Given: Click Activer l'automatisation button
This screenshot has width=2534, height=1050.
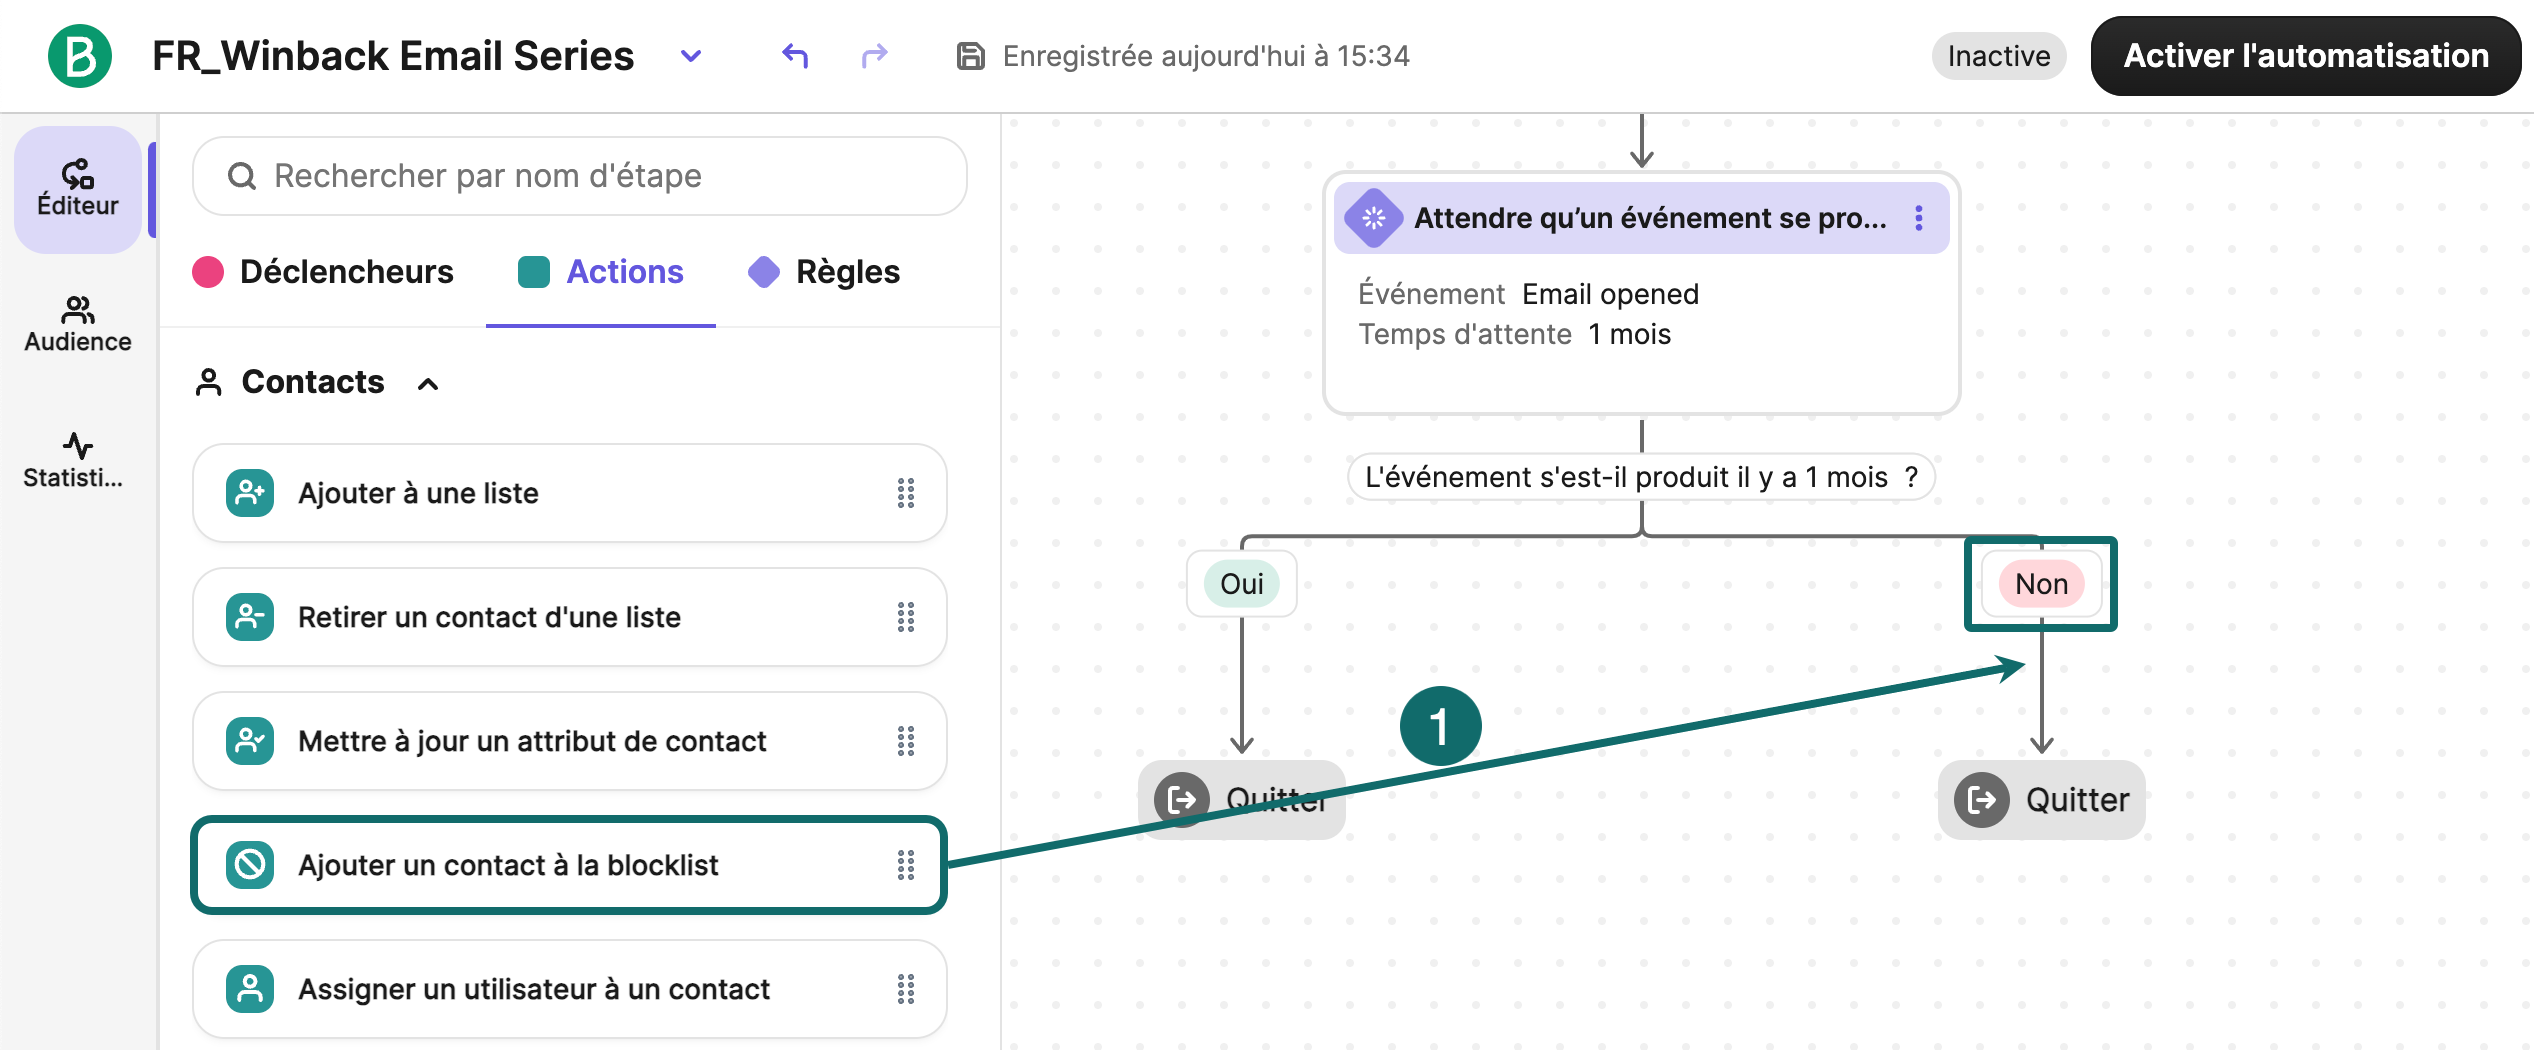Looking at the screenshot, I should 2305,56.
